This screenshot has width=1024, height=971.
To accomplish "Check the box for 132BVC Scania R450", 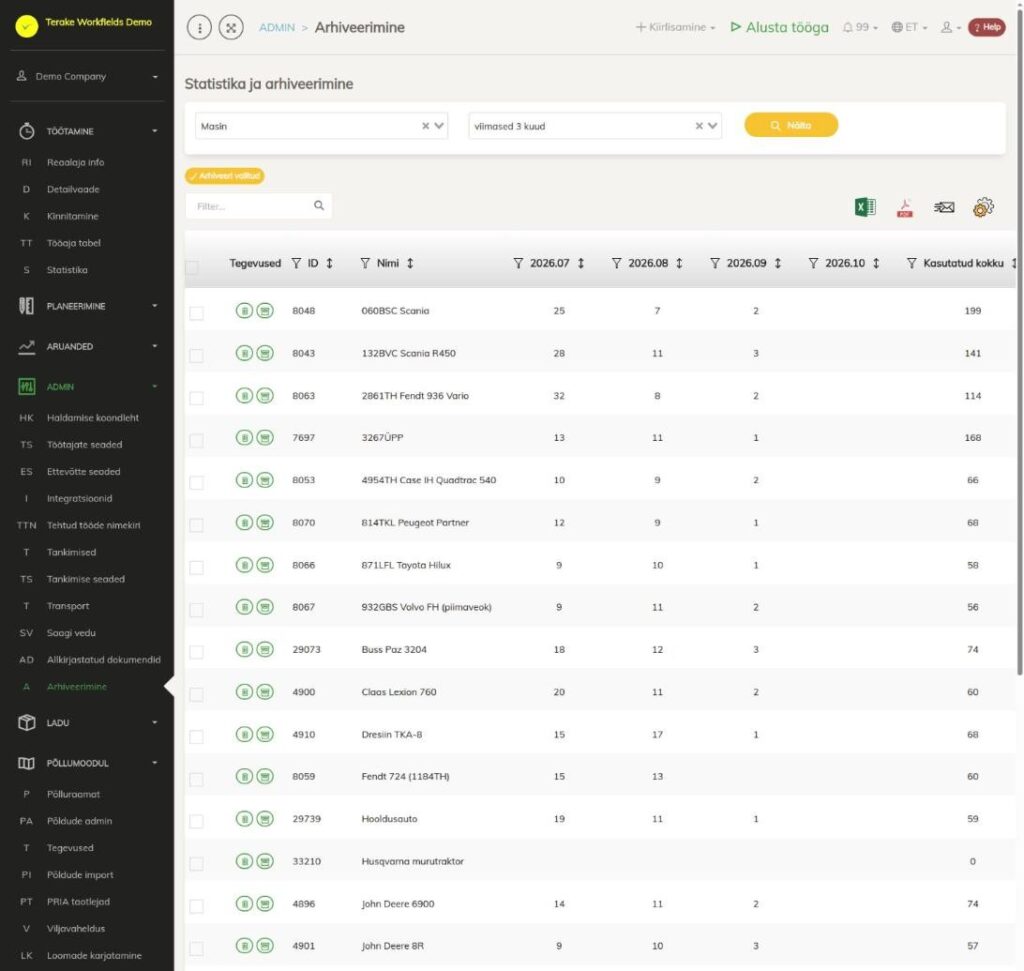I will click(x=196, y=355).
